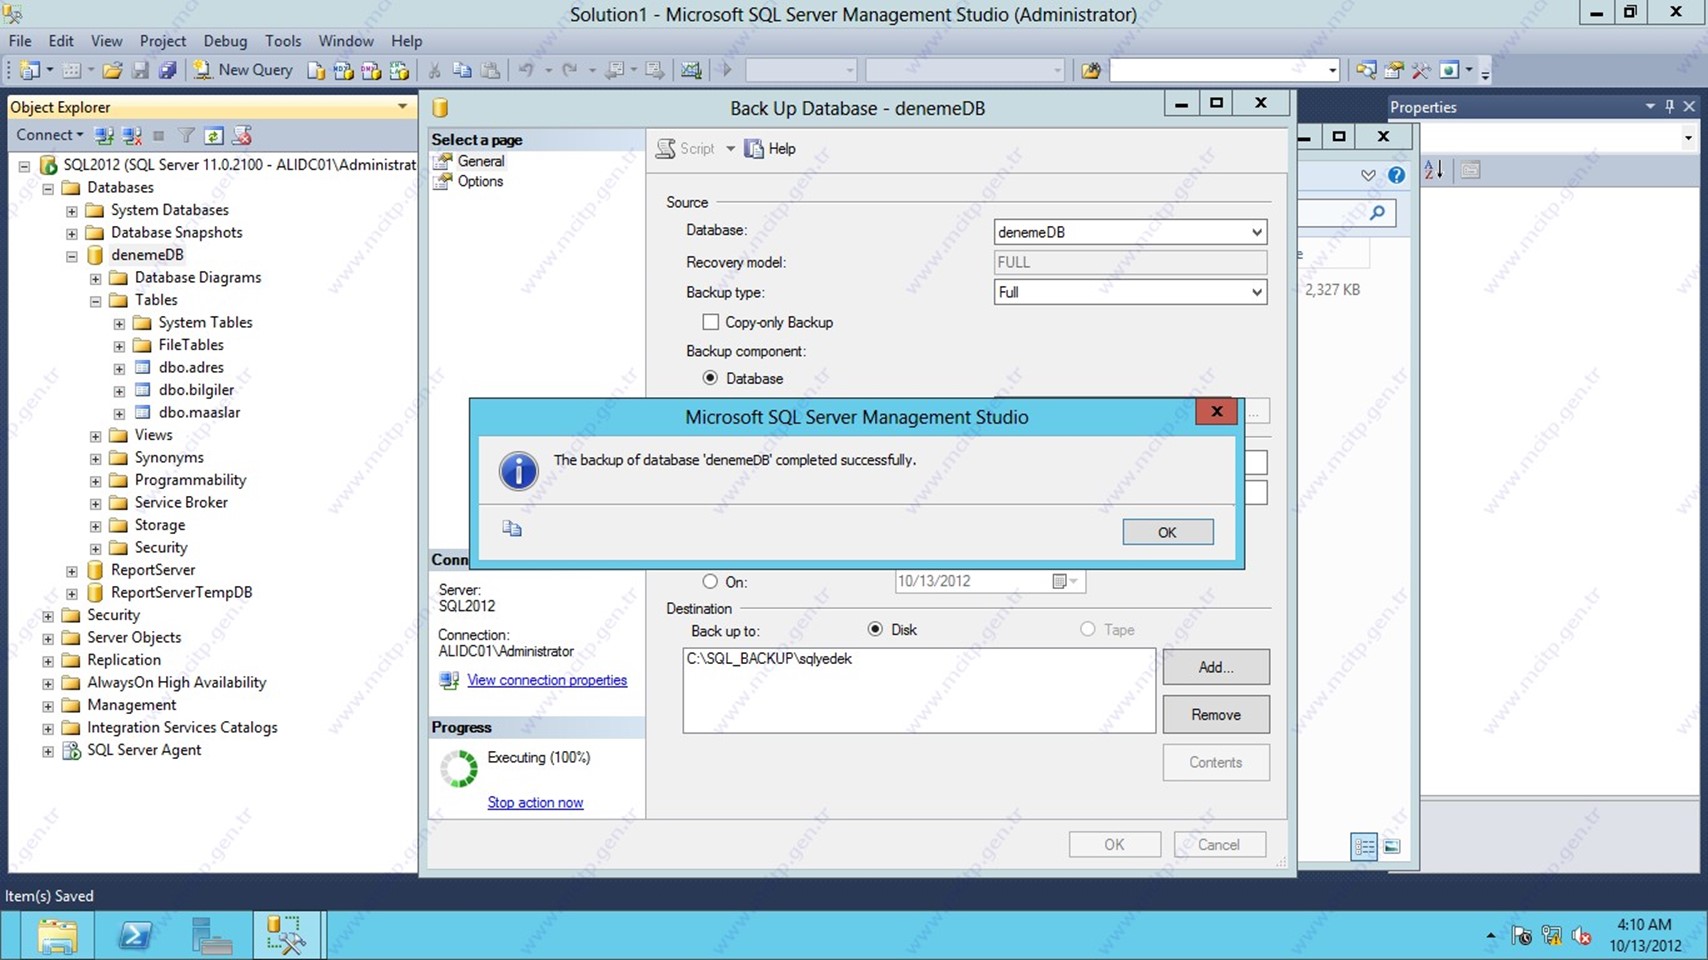Screen dimensions: 1708x960
Task: Collapse the denemeDB database node
Action: [72, 256]
